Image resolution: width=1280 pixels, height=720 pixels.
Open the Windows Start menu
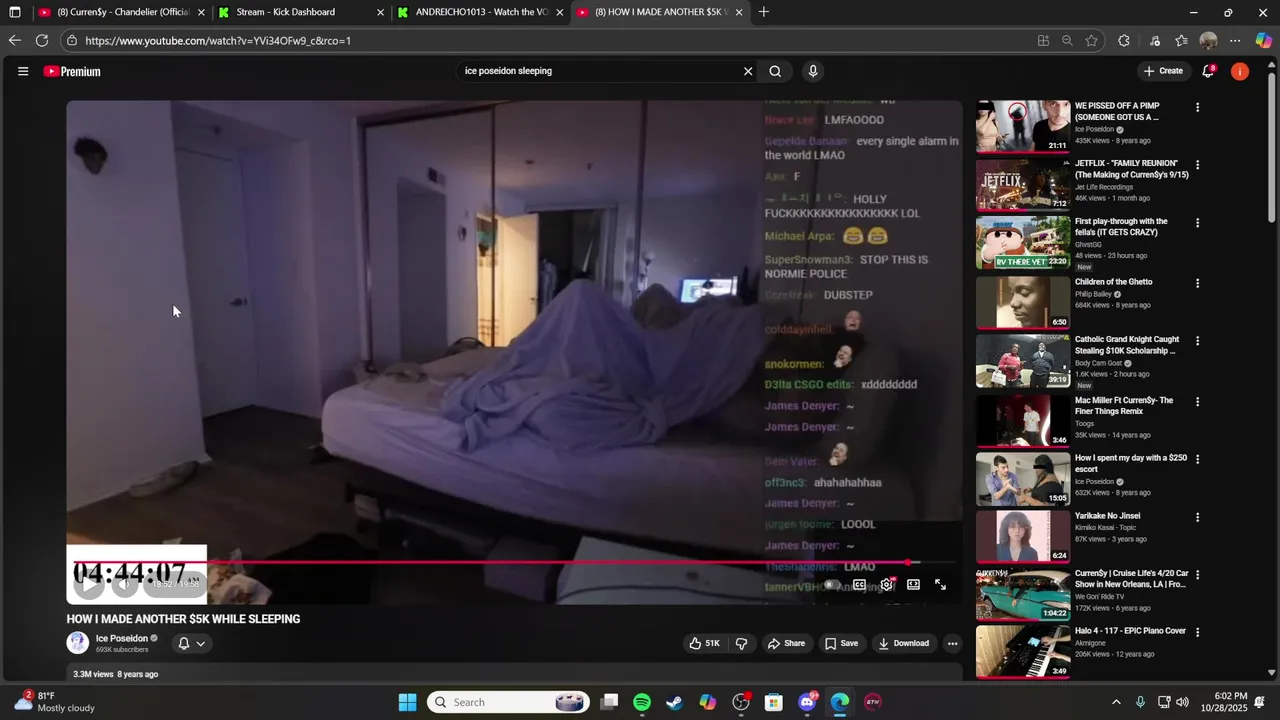point(407,702)
